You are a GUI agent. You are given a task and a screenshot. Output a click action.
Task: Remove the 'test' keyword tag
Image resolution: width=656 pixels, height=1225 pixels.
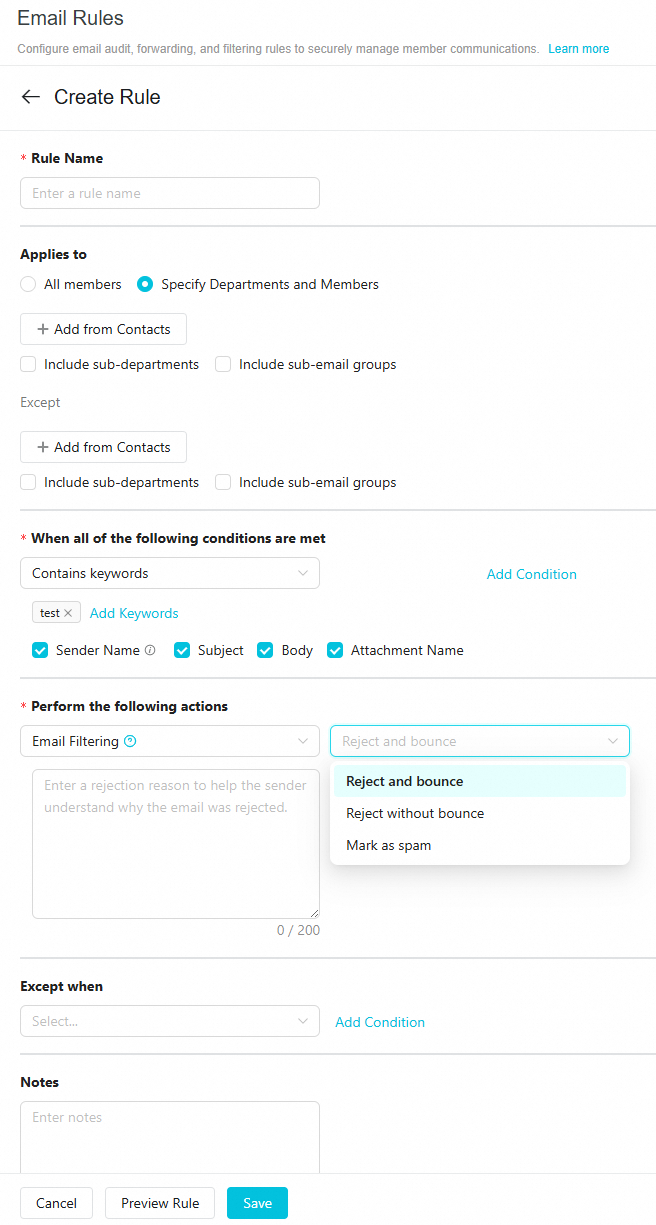(x=68, y=613)
